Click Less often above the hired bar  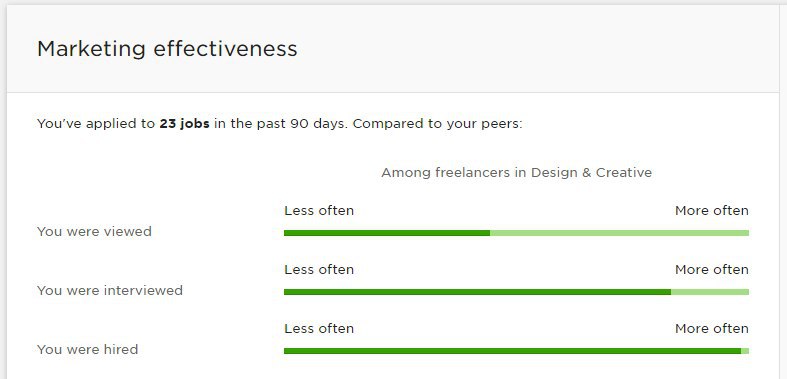point(319,328)
